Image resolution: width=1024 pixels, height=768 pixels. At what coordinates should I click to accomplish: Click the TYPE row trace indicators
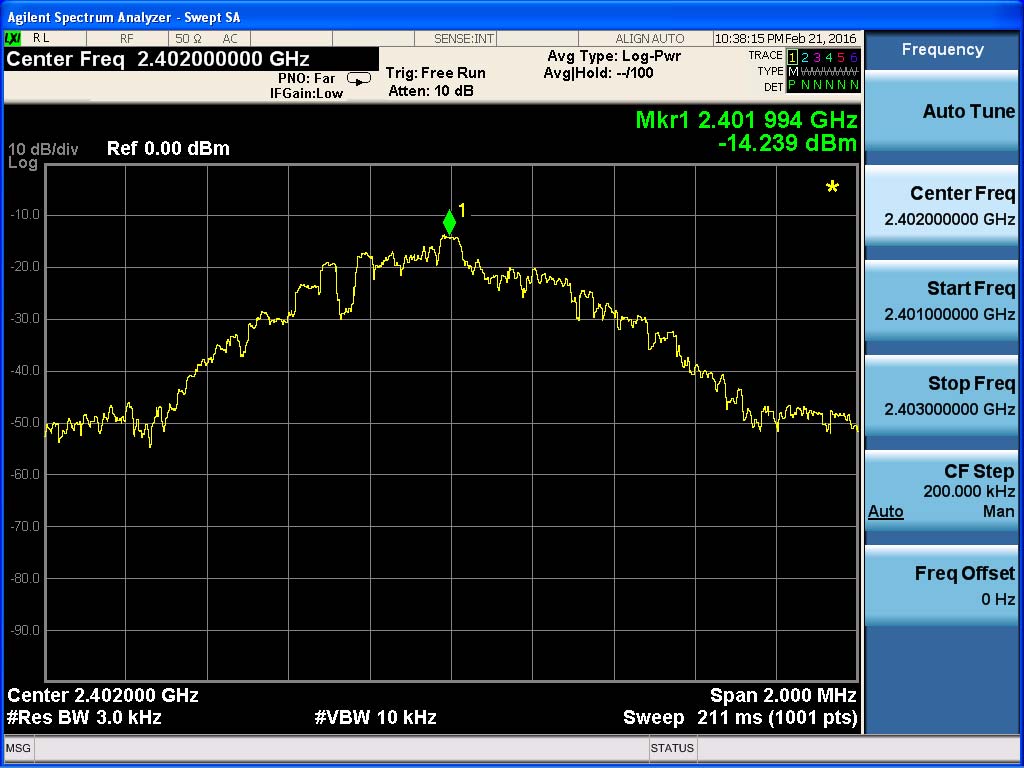click(x=823, y=72)
